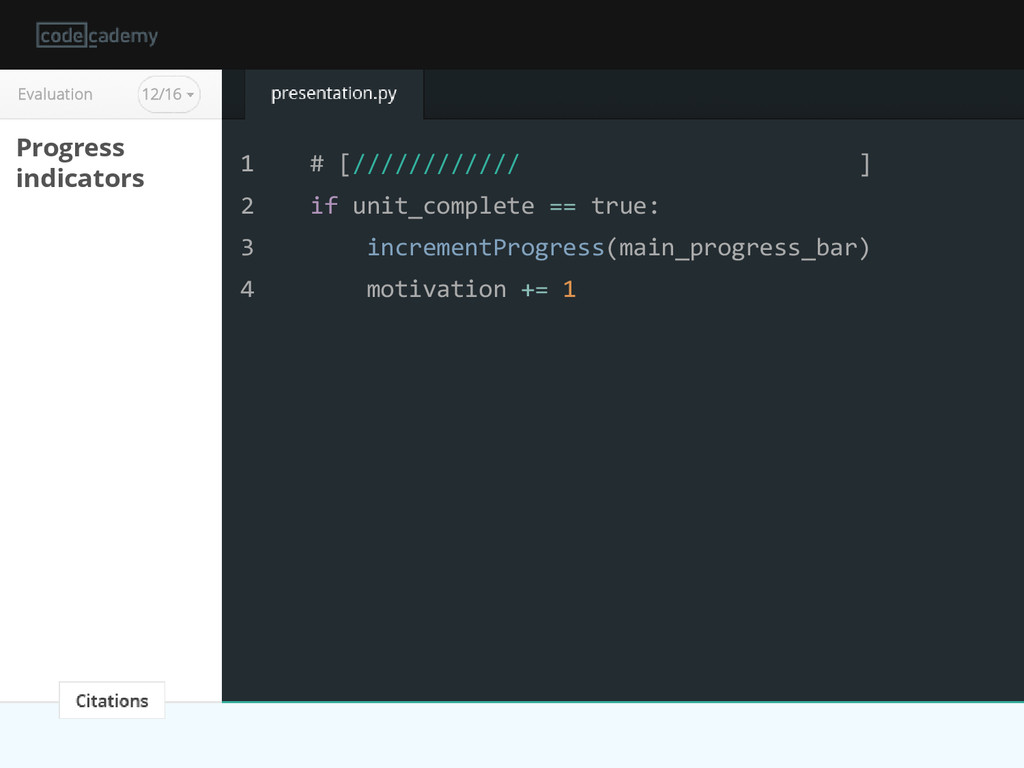This screenshot has height=768, width=1024.
Task: Place cursor on incrementProgress function name
Action: [x=485, y=248]
